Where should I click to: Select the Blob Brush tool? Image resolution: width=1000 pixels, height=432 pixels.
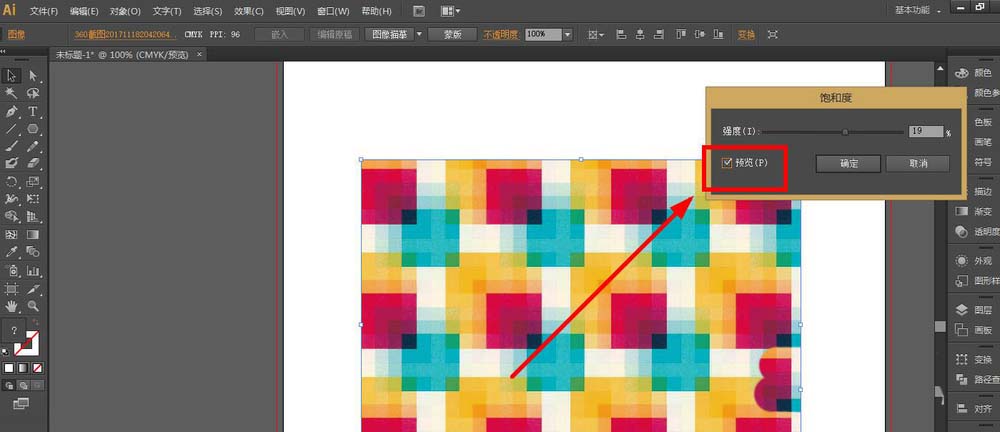coord(11,164)
